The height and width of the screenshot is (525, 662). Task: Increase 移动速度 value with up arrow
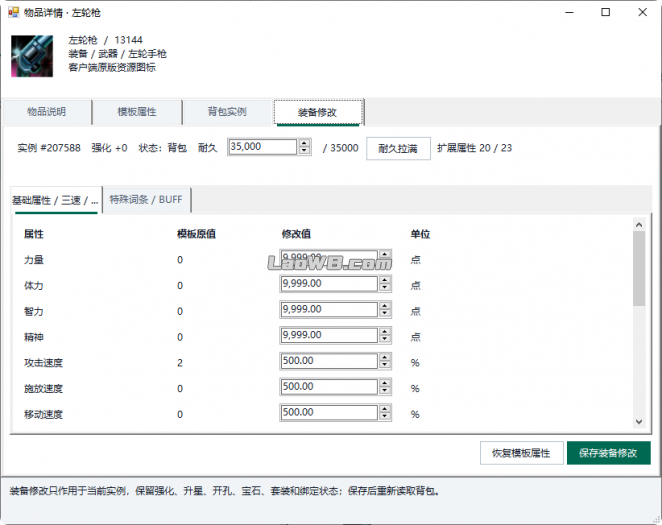385,409
